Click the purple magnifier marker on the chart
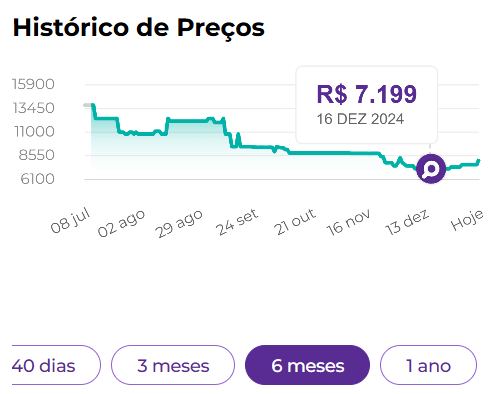 (x=431, y=169)
